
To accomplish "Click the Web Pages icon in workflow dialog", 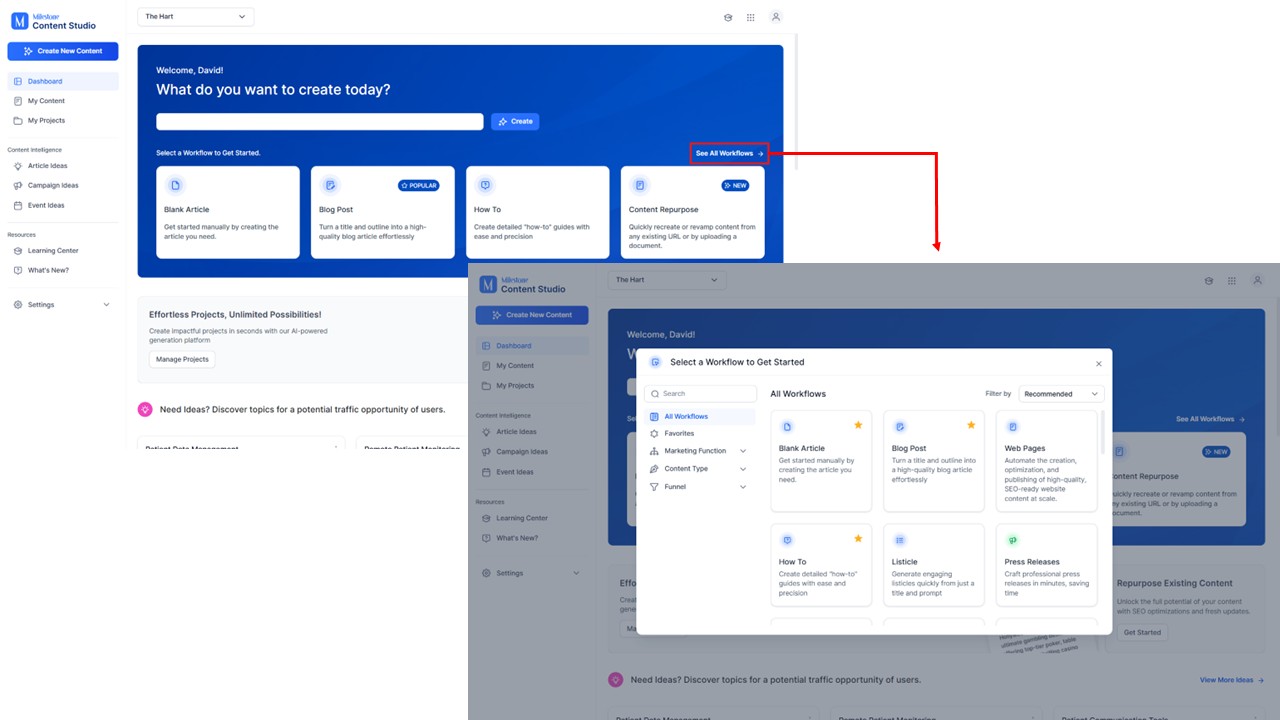I will (x=1012, y=427).
